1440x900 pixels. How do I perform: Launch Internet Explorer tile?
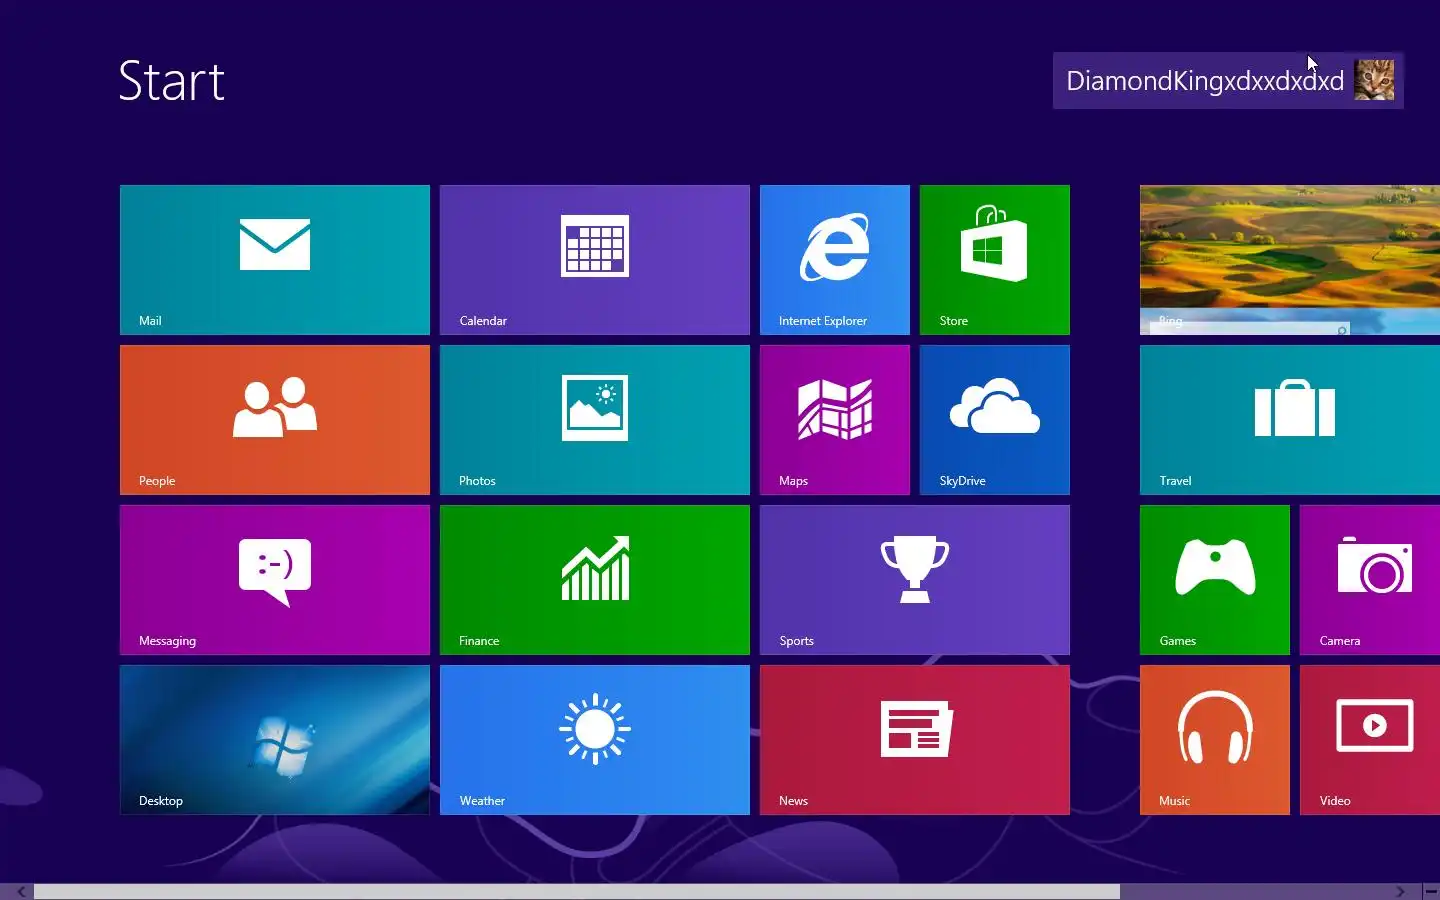click(835, 260)
